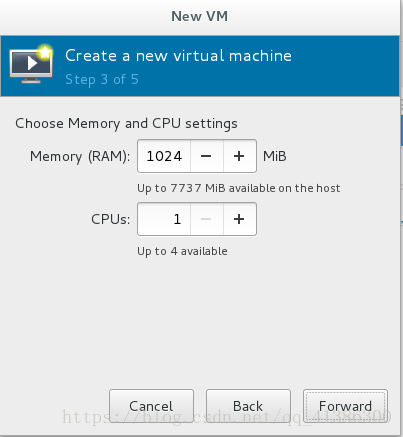Focus the CPUs field showing 1
403x437 pixels.
pos(164,219)
